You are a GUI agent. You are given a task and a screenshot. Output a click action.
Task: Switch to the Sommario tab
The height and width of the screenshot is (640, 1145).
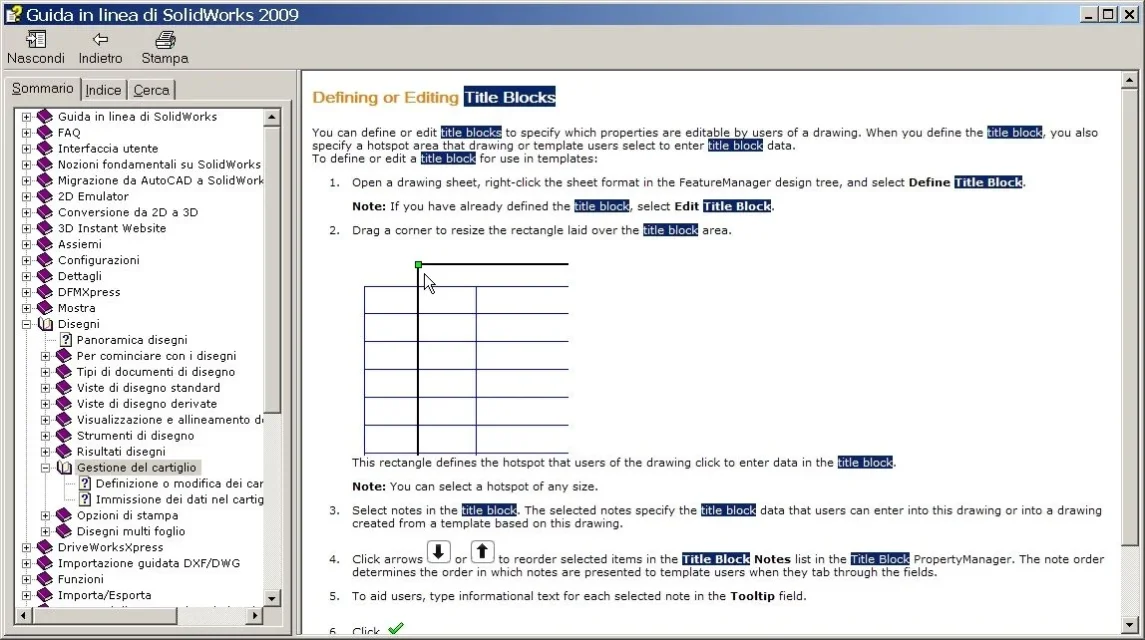(x=42, y=88)
